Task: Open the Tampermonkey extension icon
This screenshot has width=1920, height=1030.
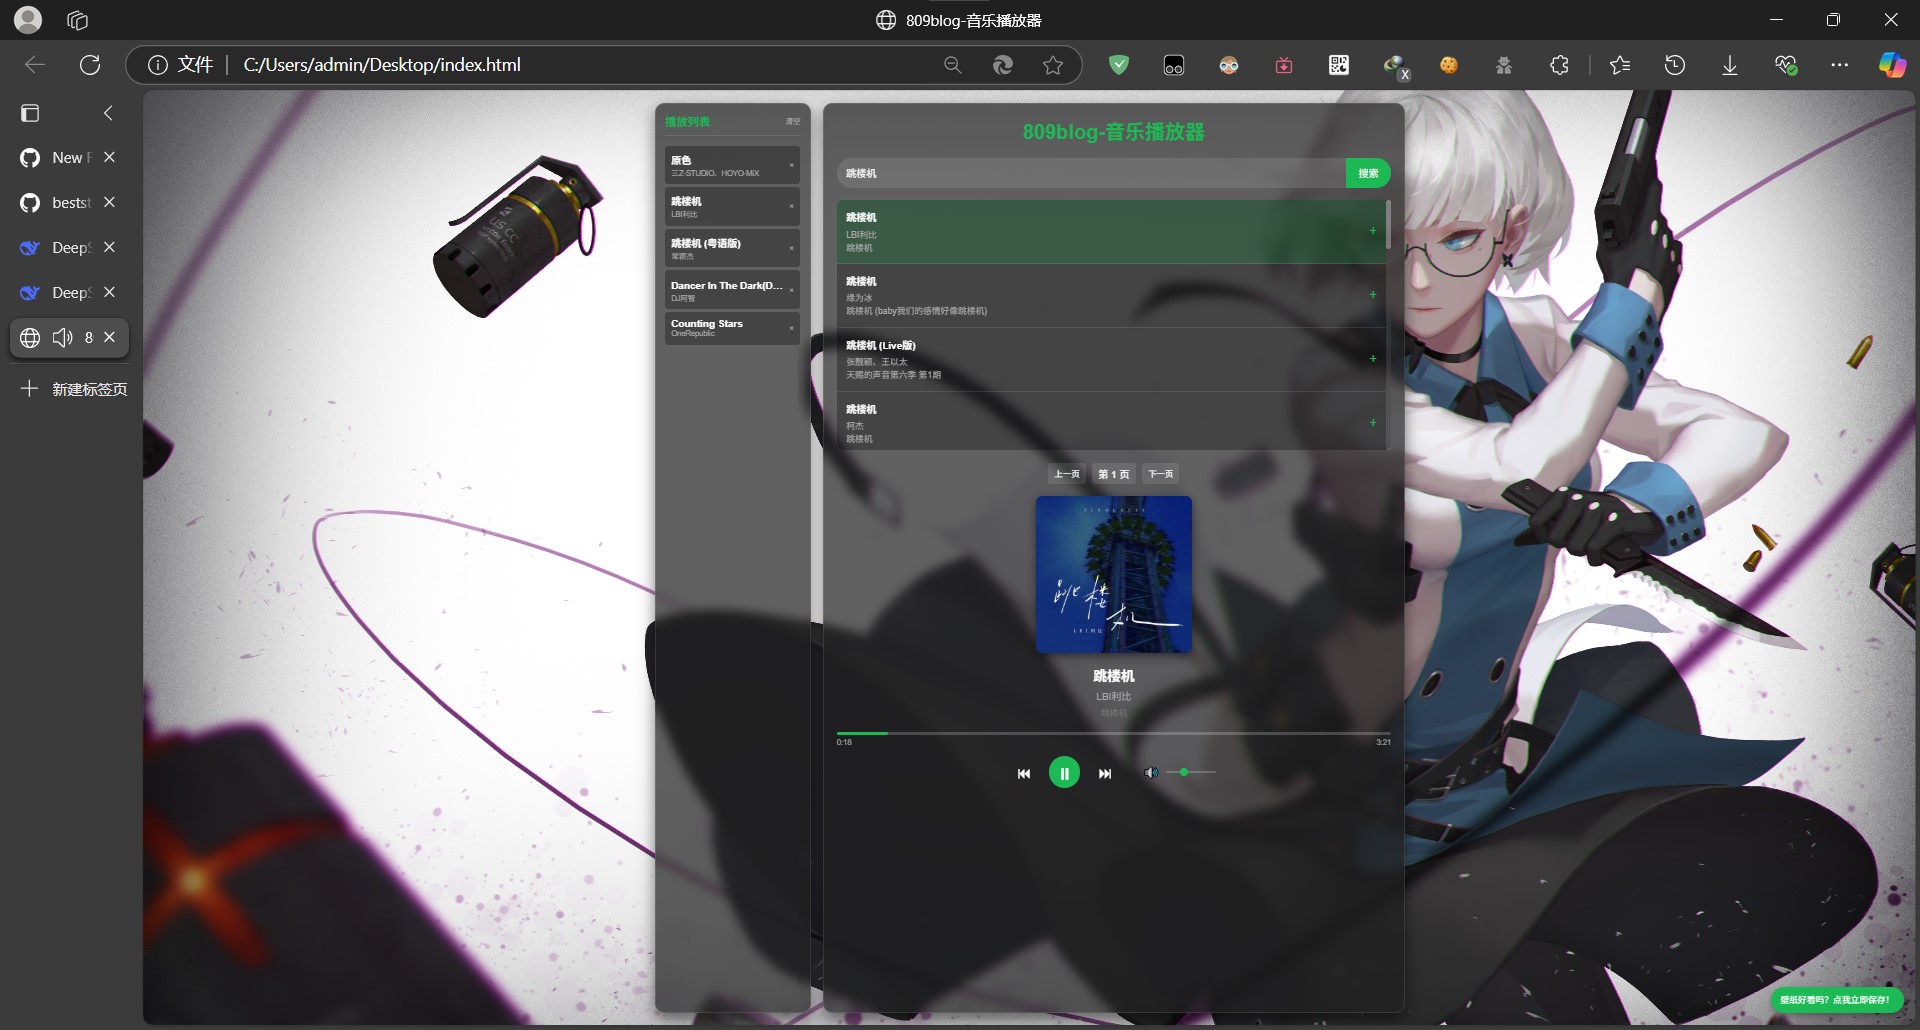Action: click(1174, 65)
